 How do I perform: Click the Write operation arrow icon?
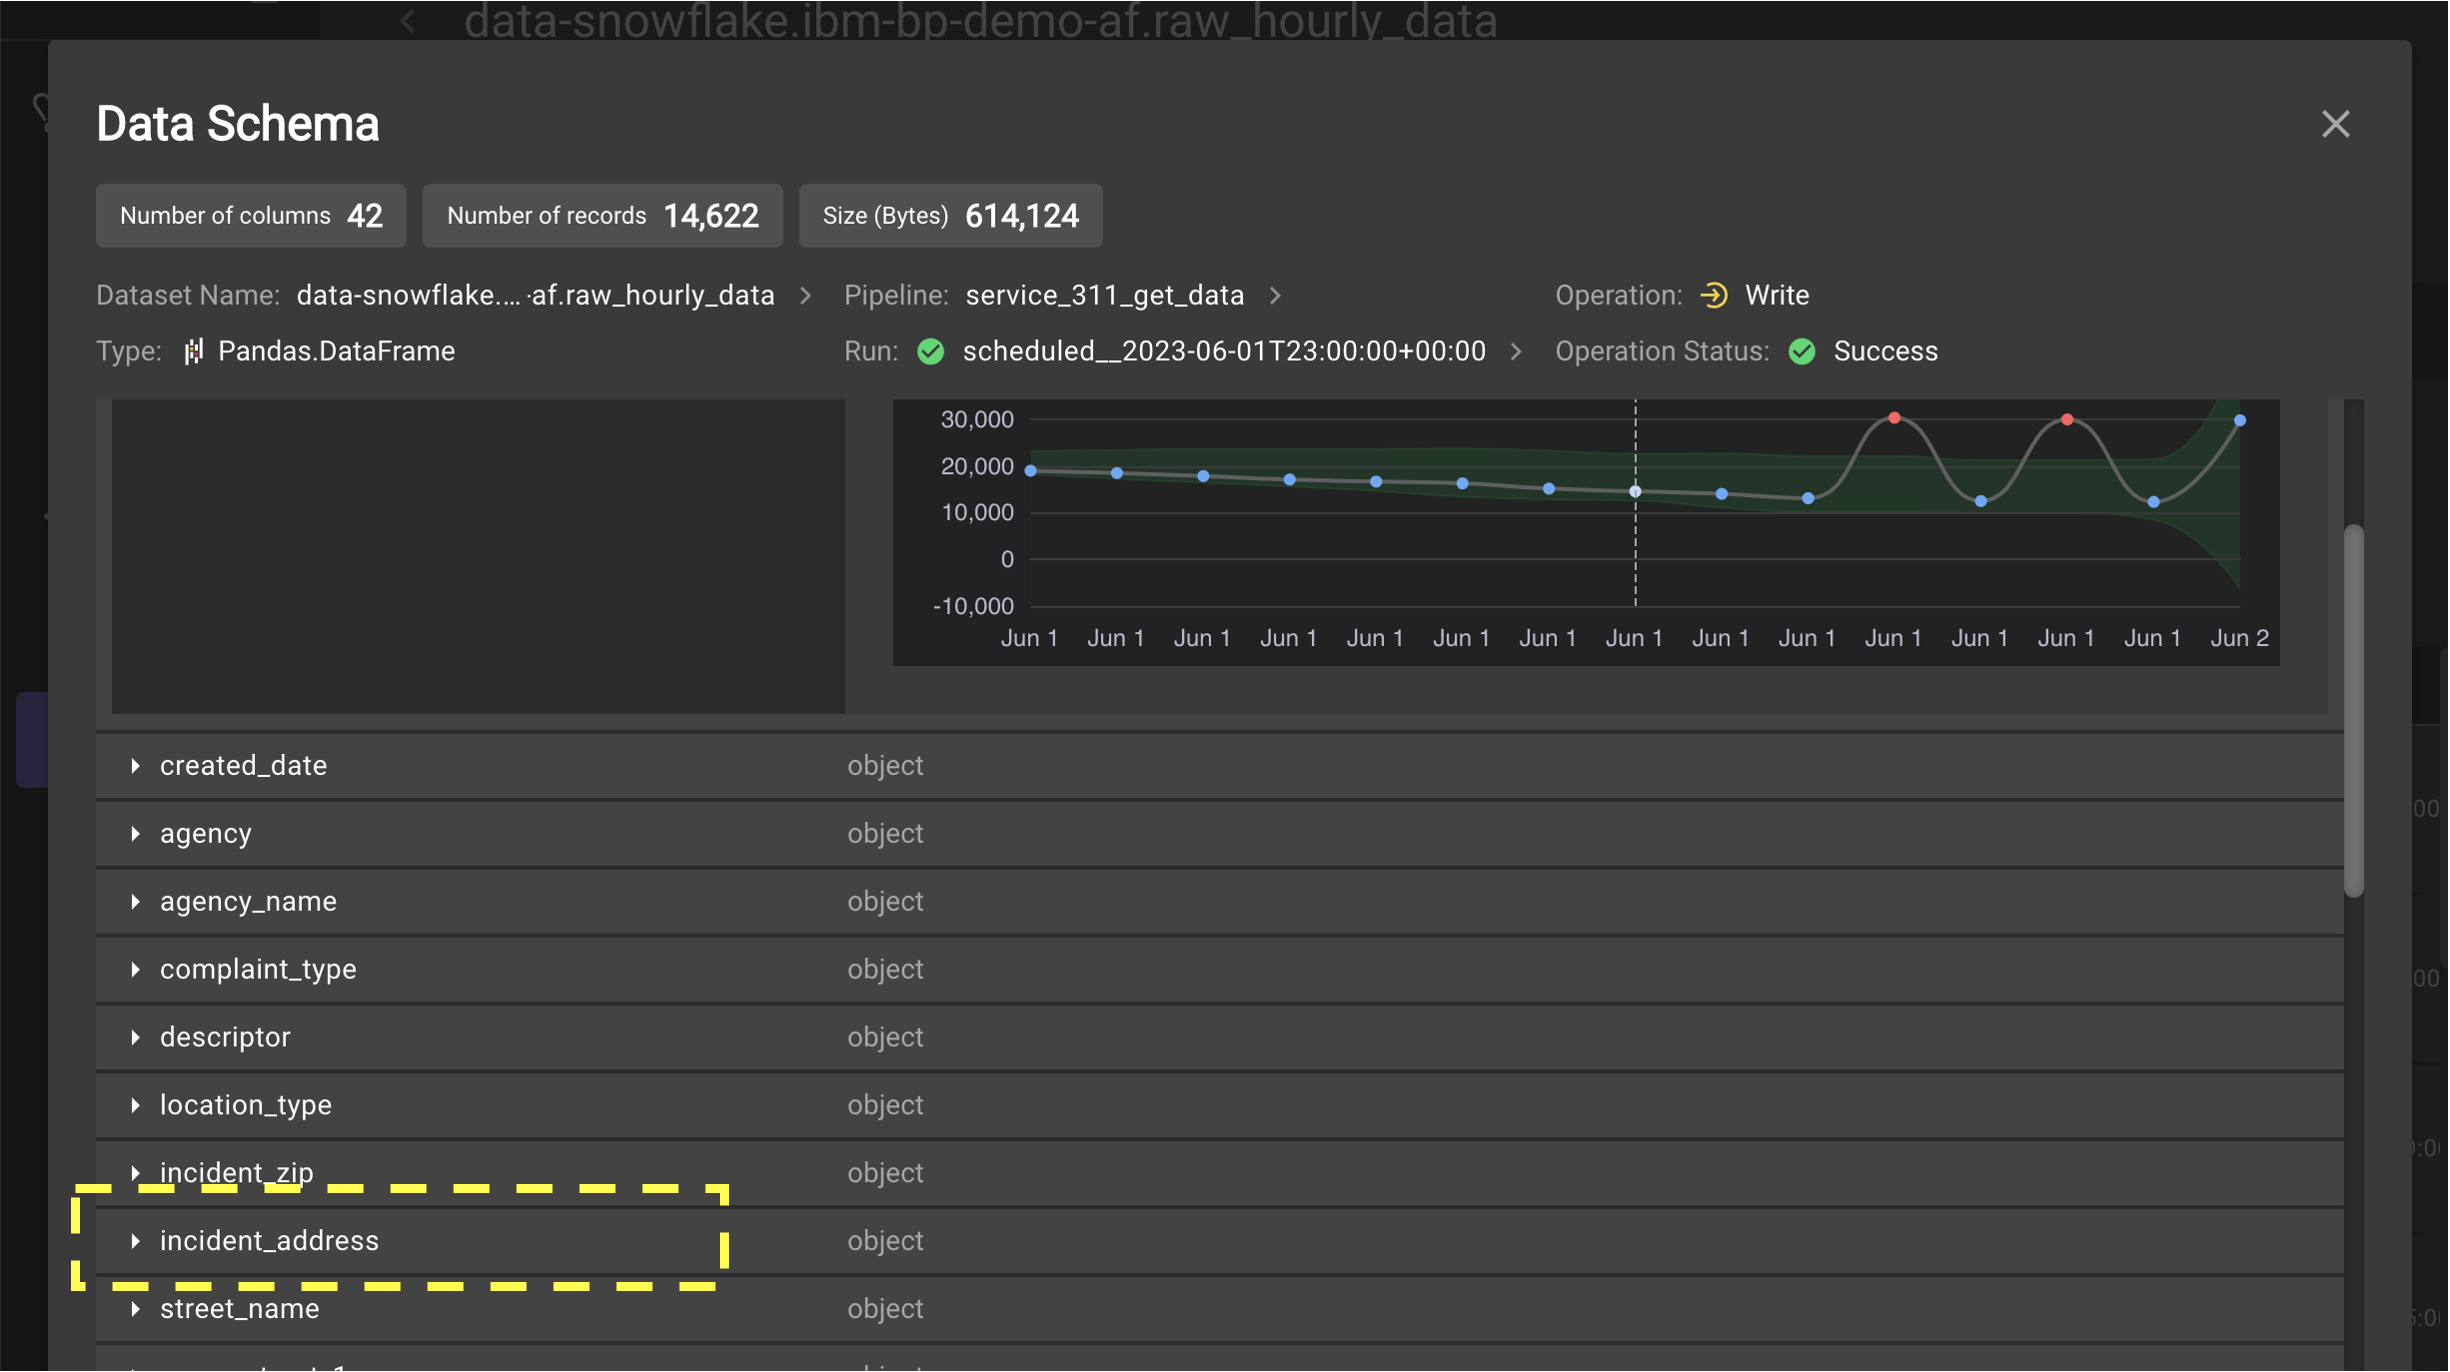click(1713, 296)
